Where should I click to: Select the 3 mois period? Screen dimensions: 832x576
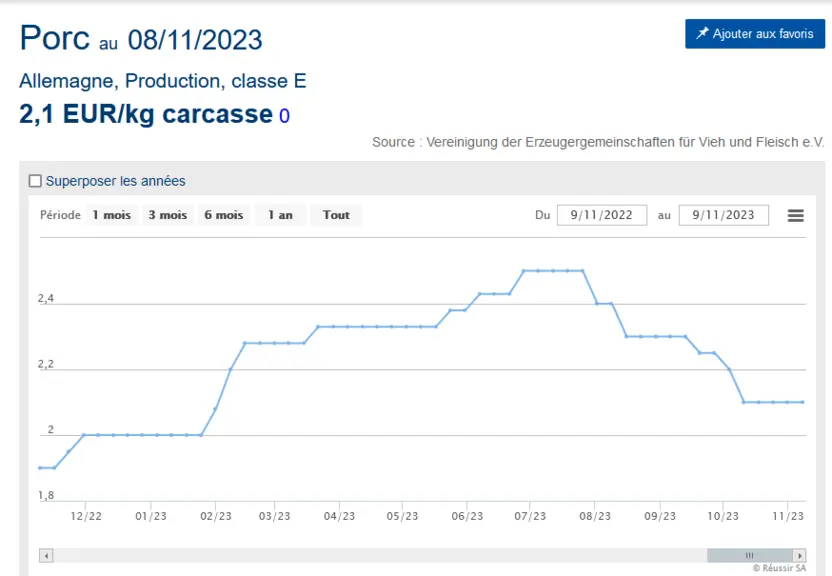point(168,215)
